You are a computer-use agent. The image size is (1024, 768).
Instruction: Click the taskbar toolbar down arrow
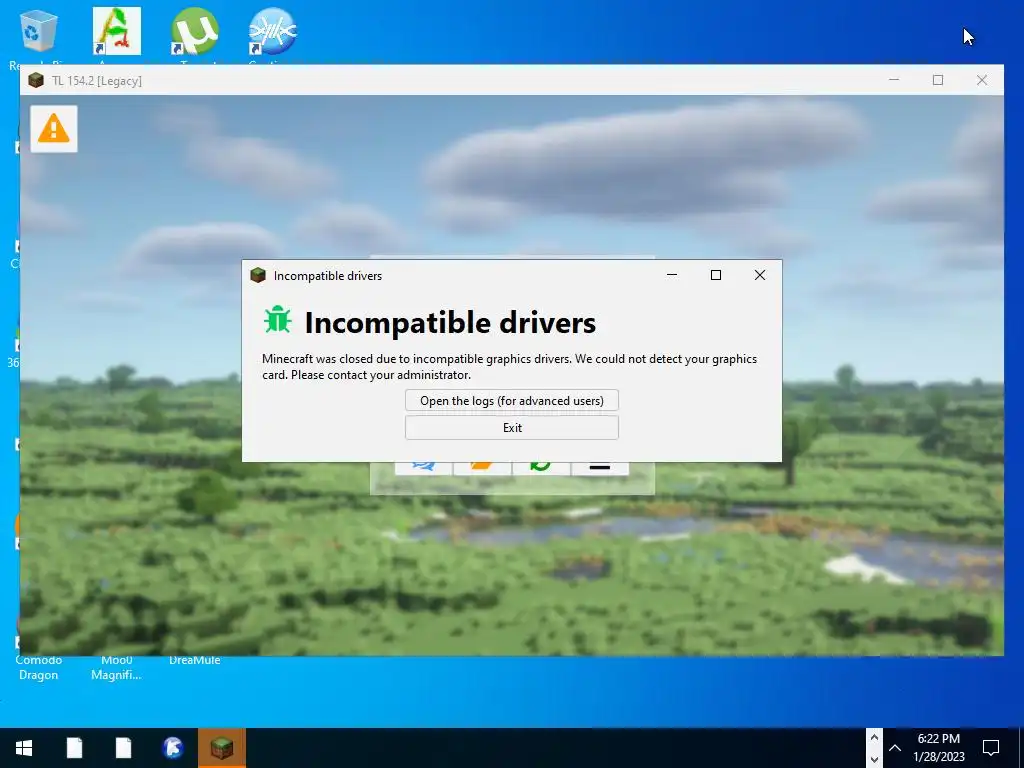tap(874, 759)
